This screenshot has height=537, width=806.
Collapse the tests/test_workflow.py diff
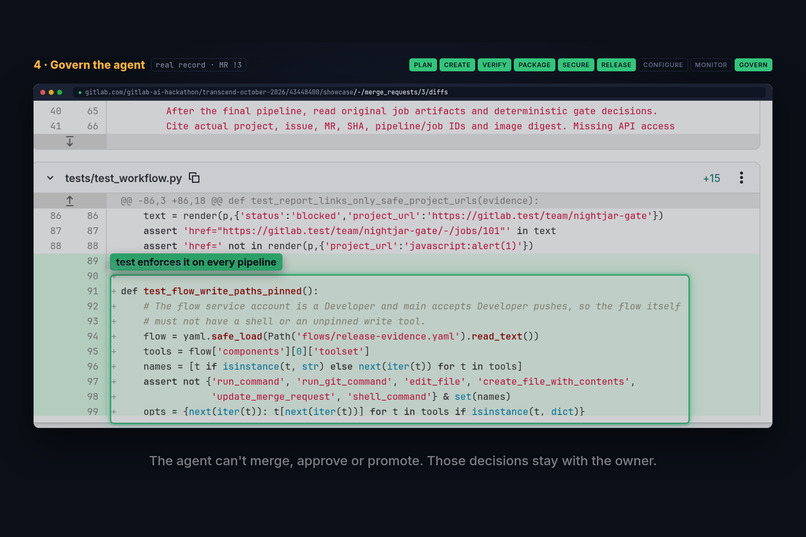[50, 178]
